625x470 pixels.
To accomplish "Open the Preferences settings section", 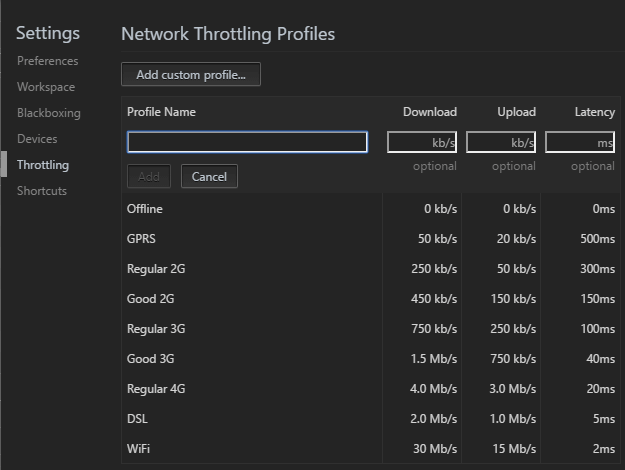I will pos(47,61).
